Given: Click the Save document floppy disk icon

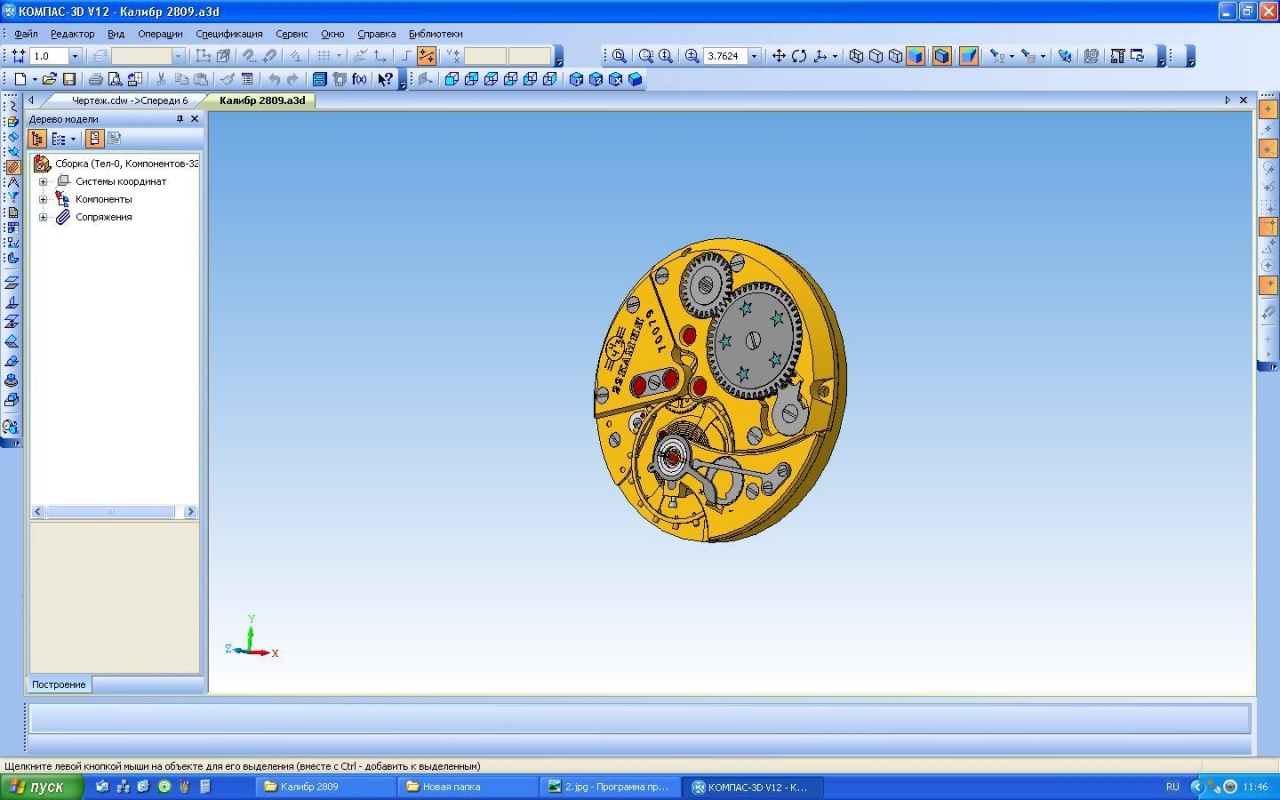Looking at the screenshot, I should click(x=69, y=79).
